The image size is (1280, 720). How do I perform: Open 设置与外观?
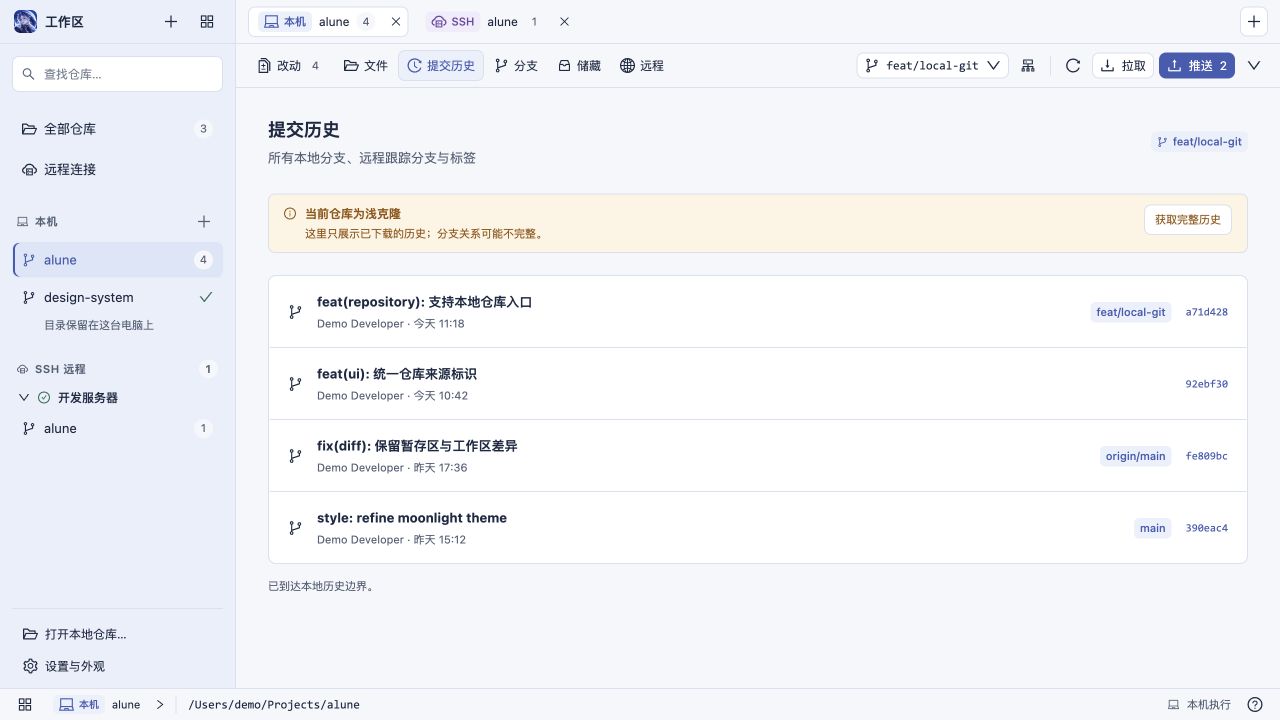(x=117, y=666)
